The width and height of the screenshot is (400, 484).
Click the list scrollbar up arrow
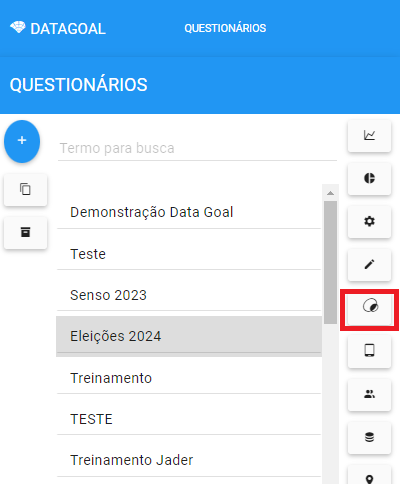tap(331, 193)
